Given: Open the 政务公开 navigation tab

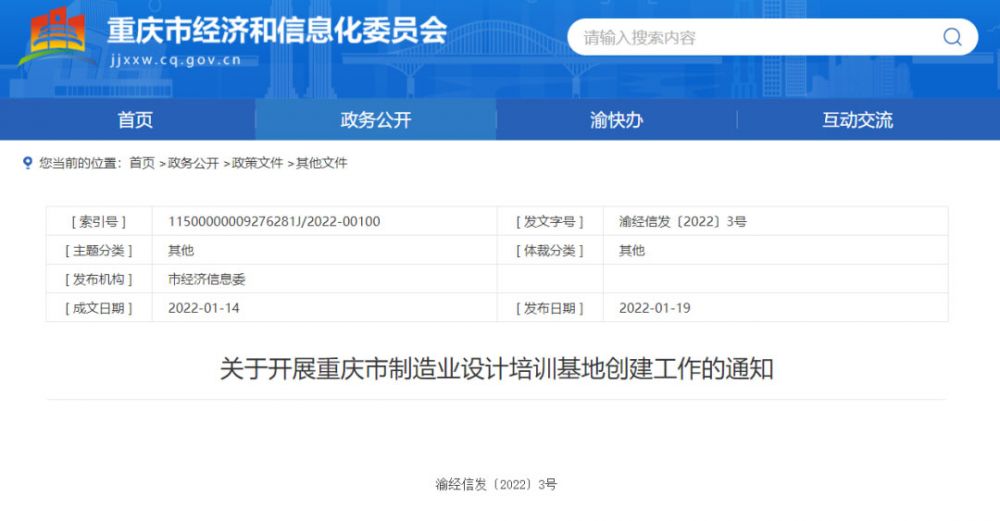Looking at the screenshot, I should coord(376,120).
